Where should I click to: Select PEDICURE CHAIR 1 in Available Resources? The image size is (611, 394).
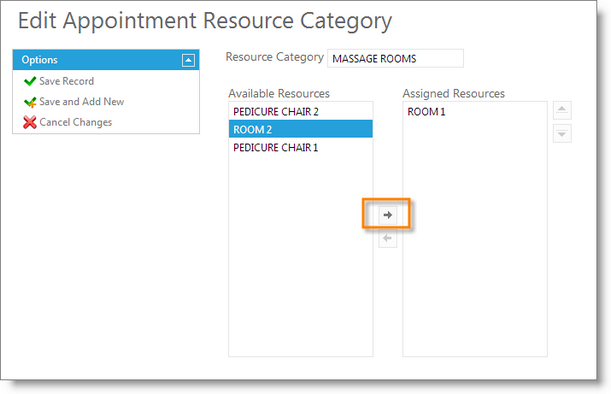pyautogui.click(x=300, y=147)
